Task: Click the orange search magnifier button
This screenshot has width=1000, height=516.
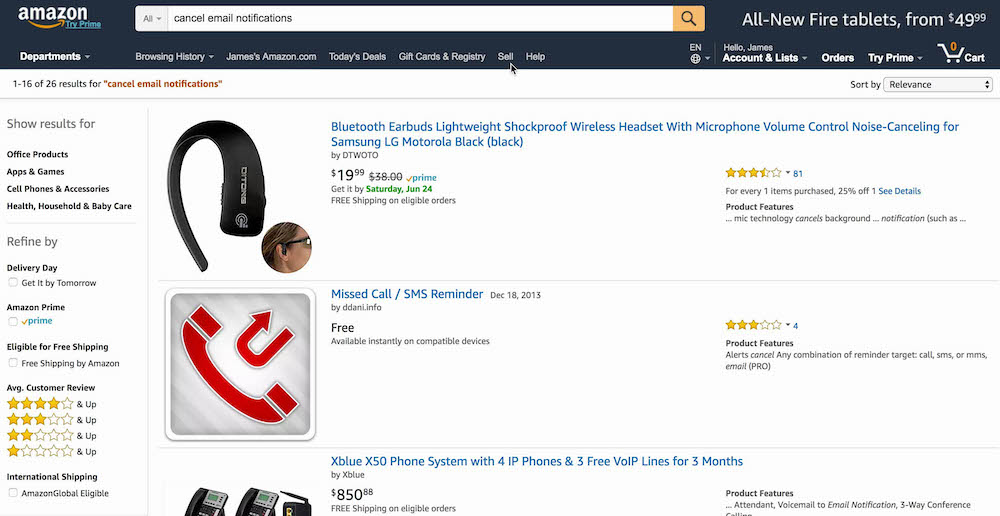Action: coord(688,18)
